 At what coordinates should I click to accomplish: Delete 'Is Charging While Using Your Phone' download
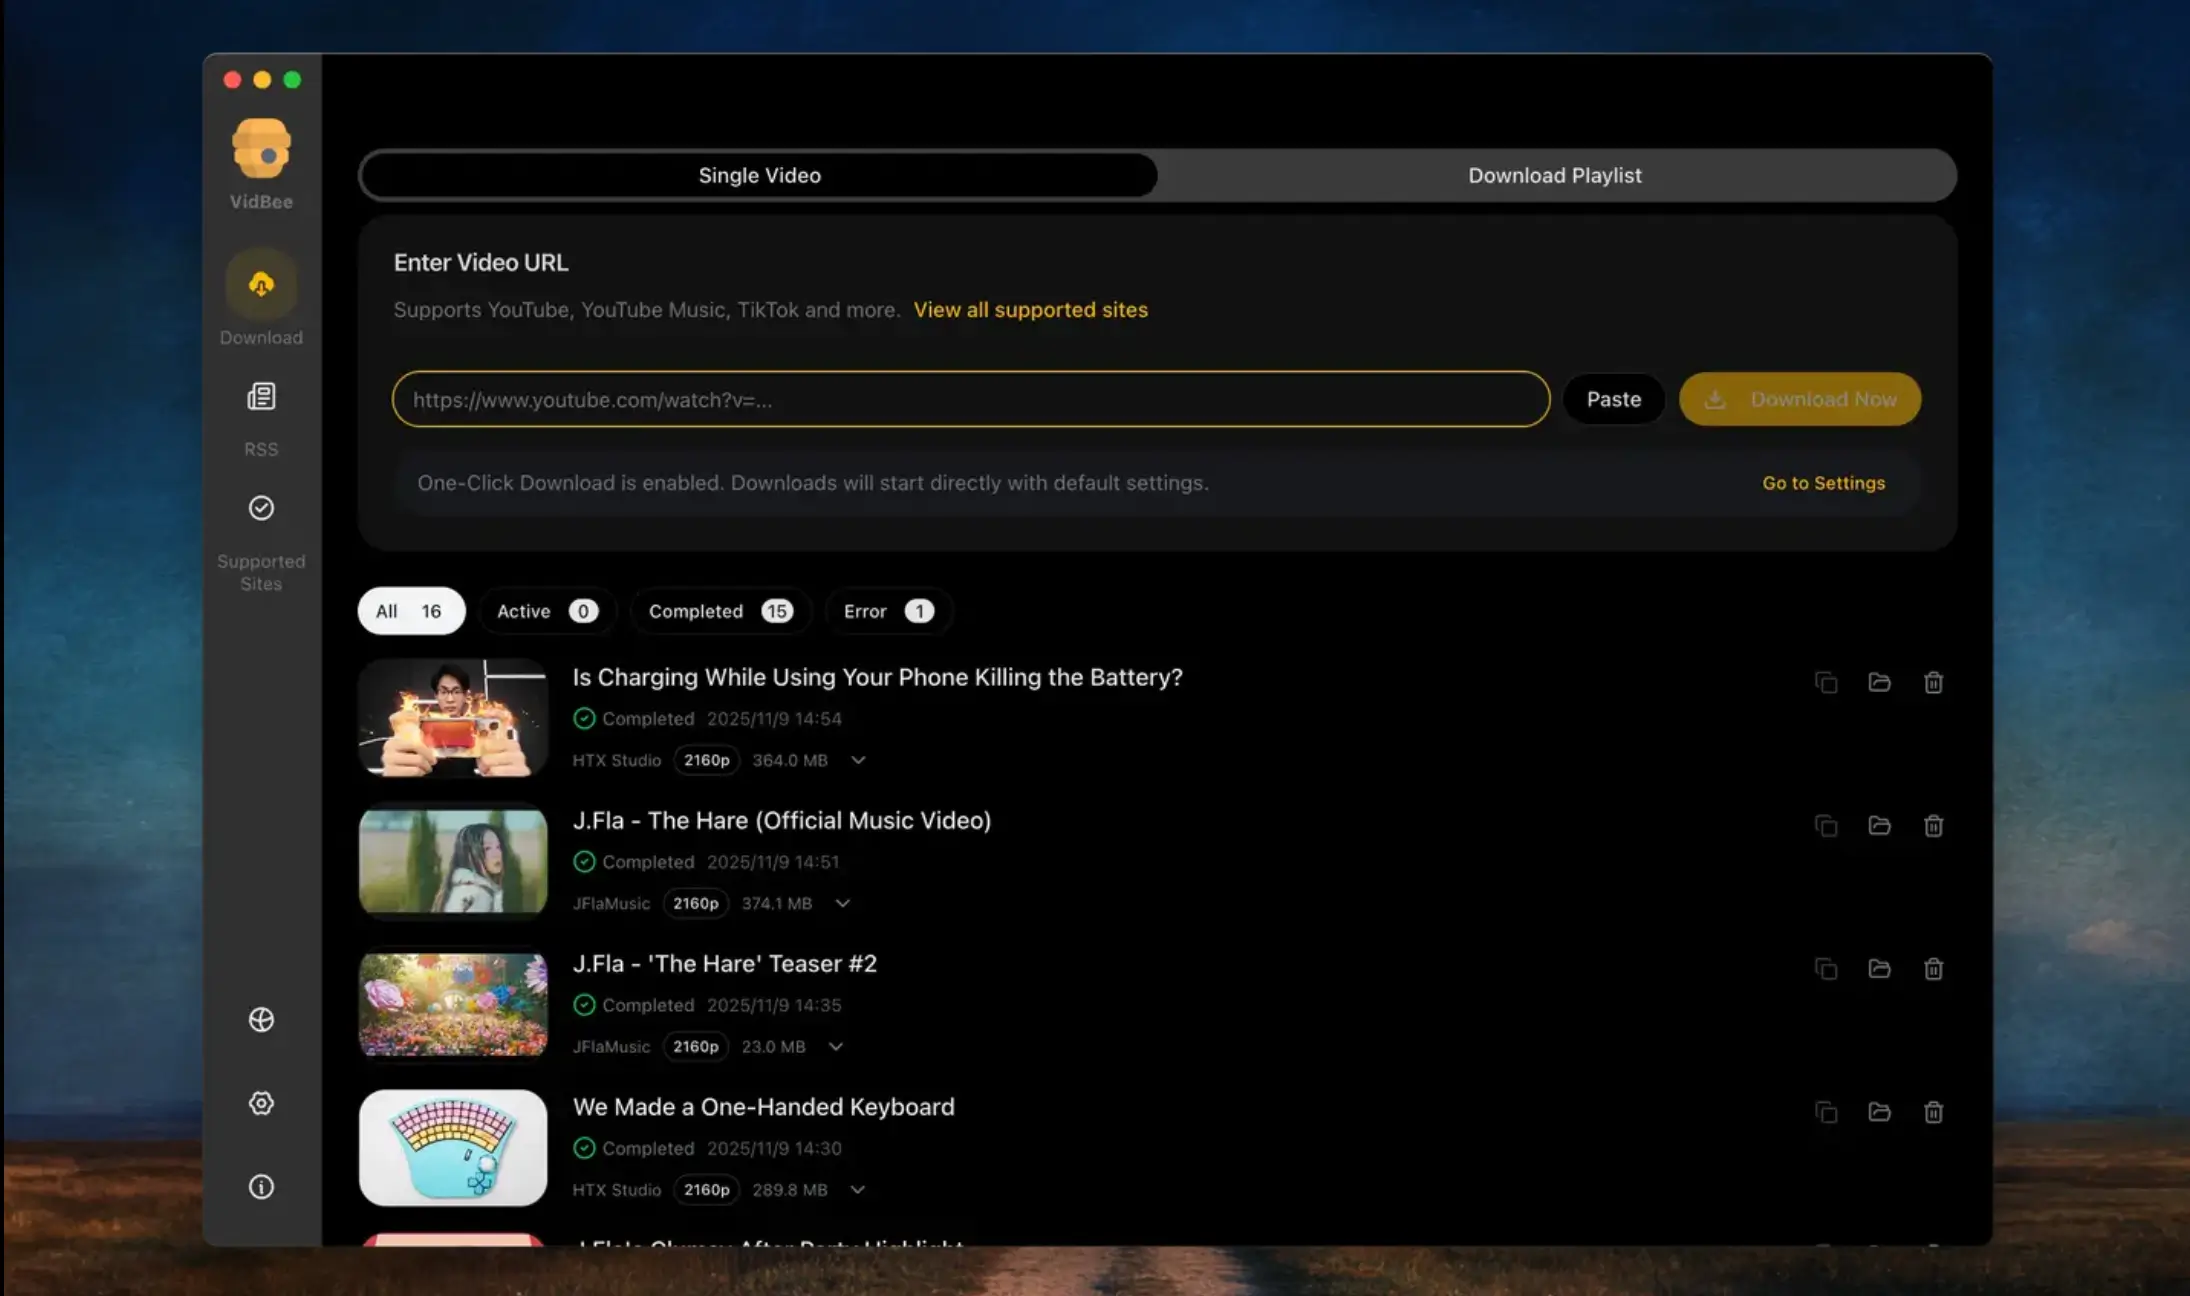(1934, 682)
